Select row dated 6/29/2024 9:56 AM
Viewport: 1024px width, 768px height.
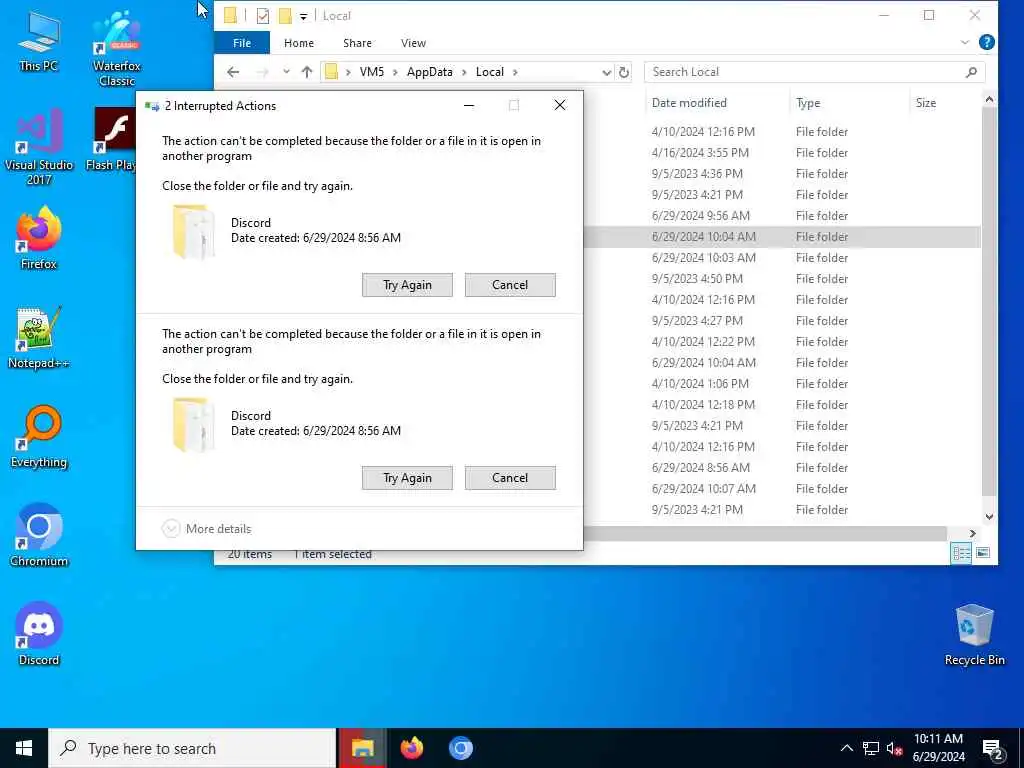point(782,216)
